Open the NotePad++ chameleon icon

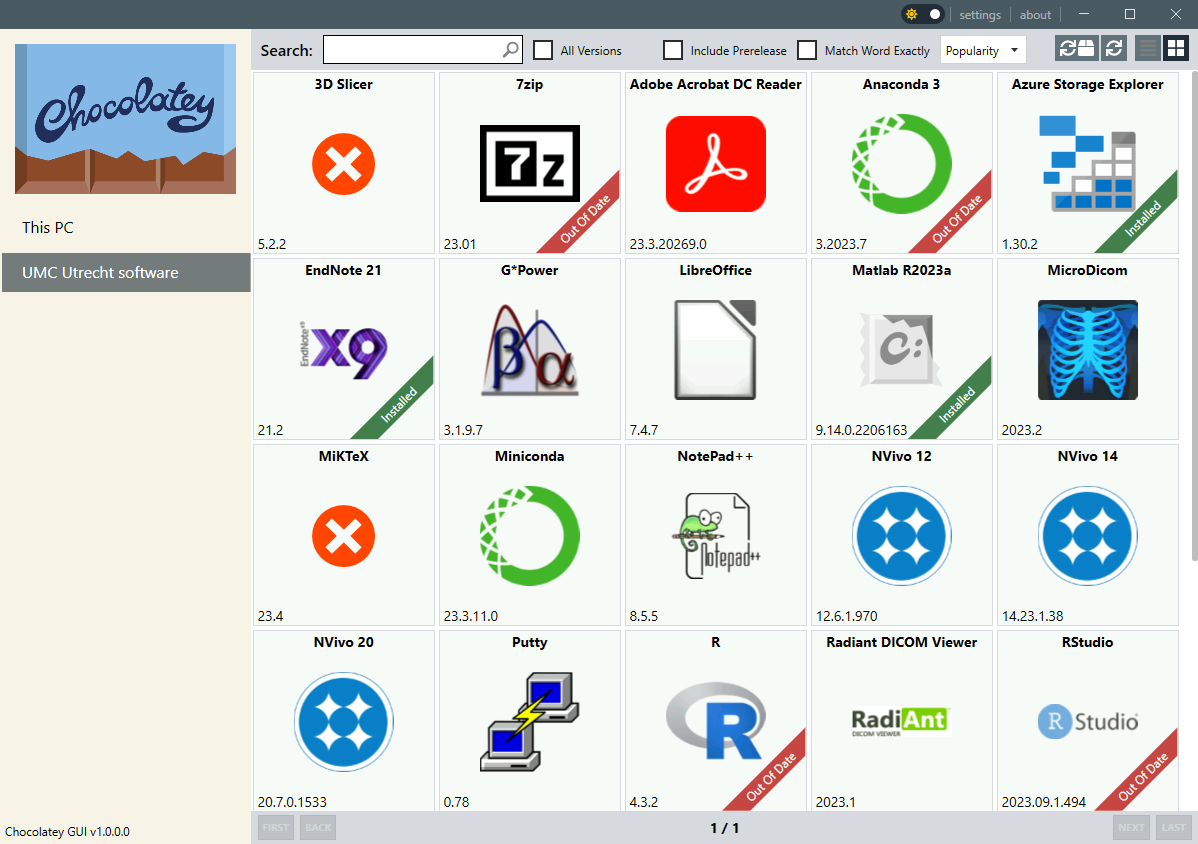click(x=716, y=535)
